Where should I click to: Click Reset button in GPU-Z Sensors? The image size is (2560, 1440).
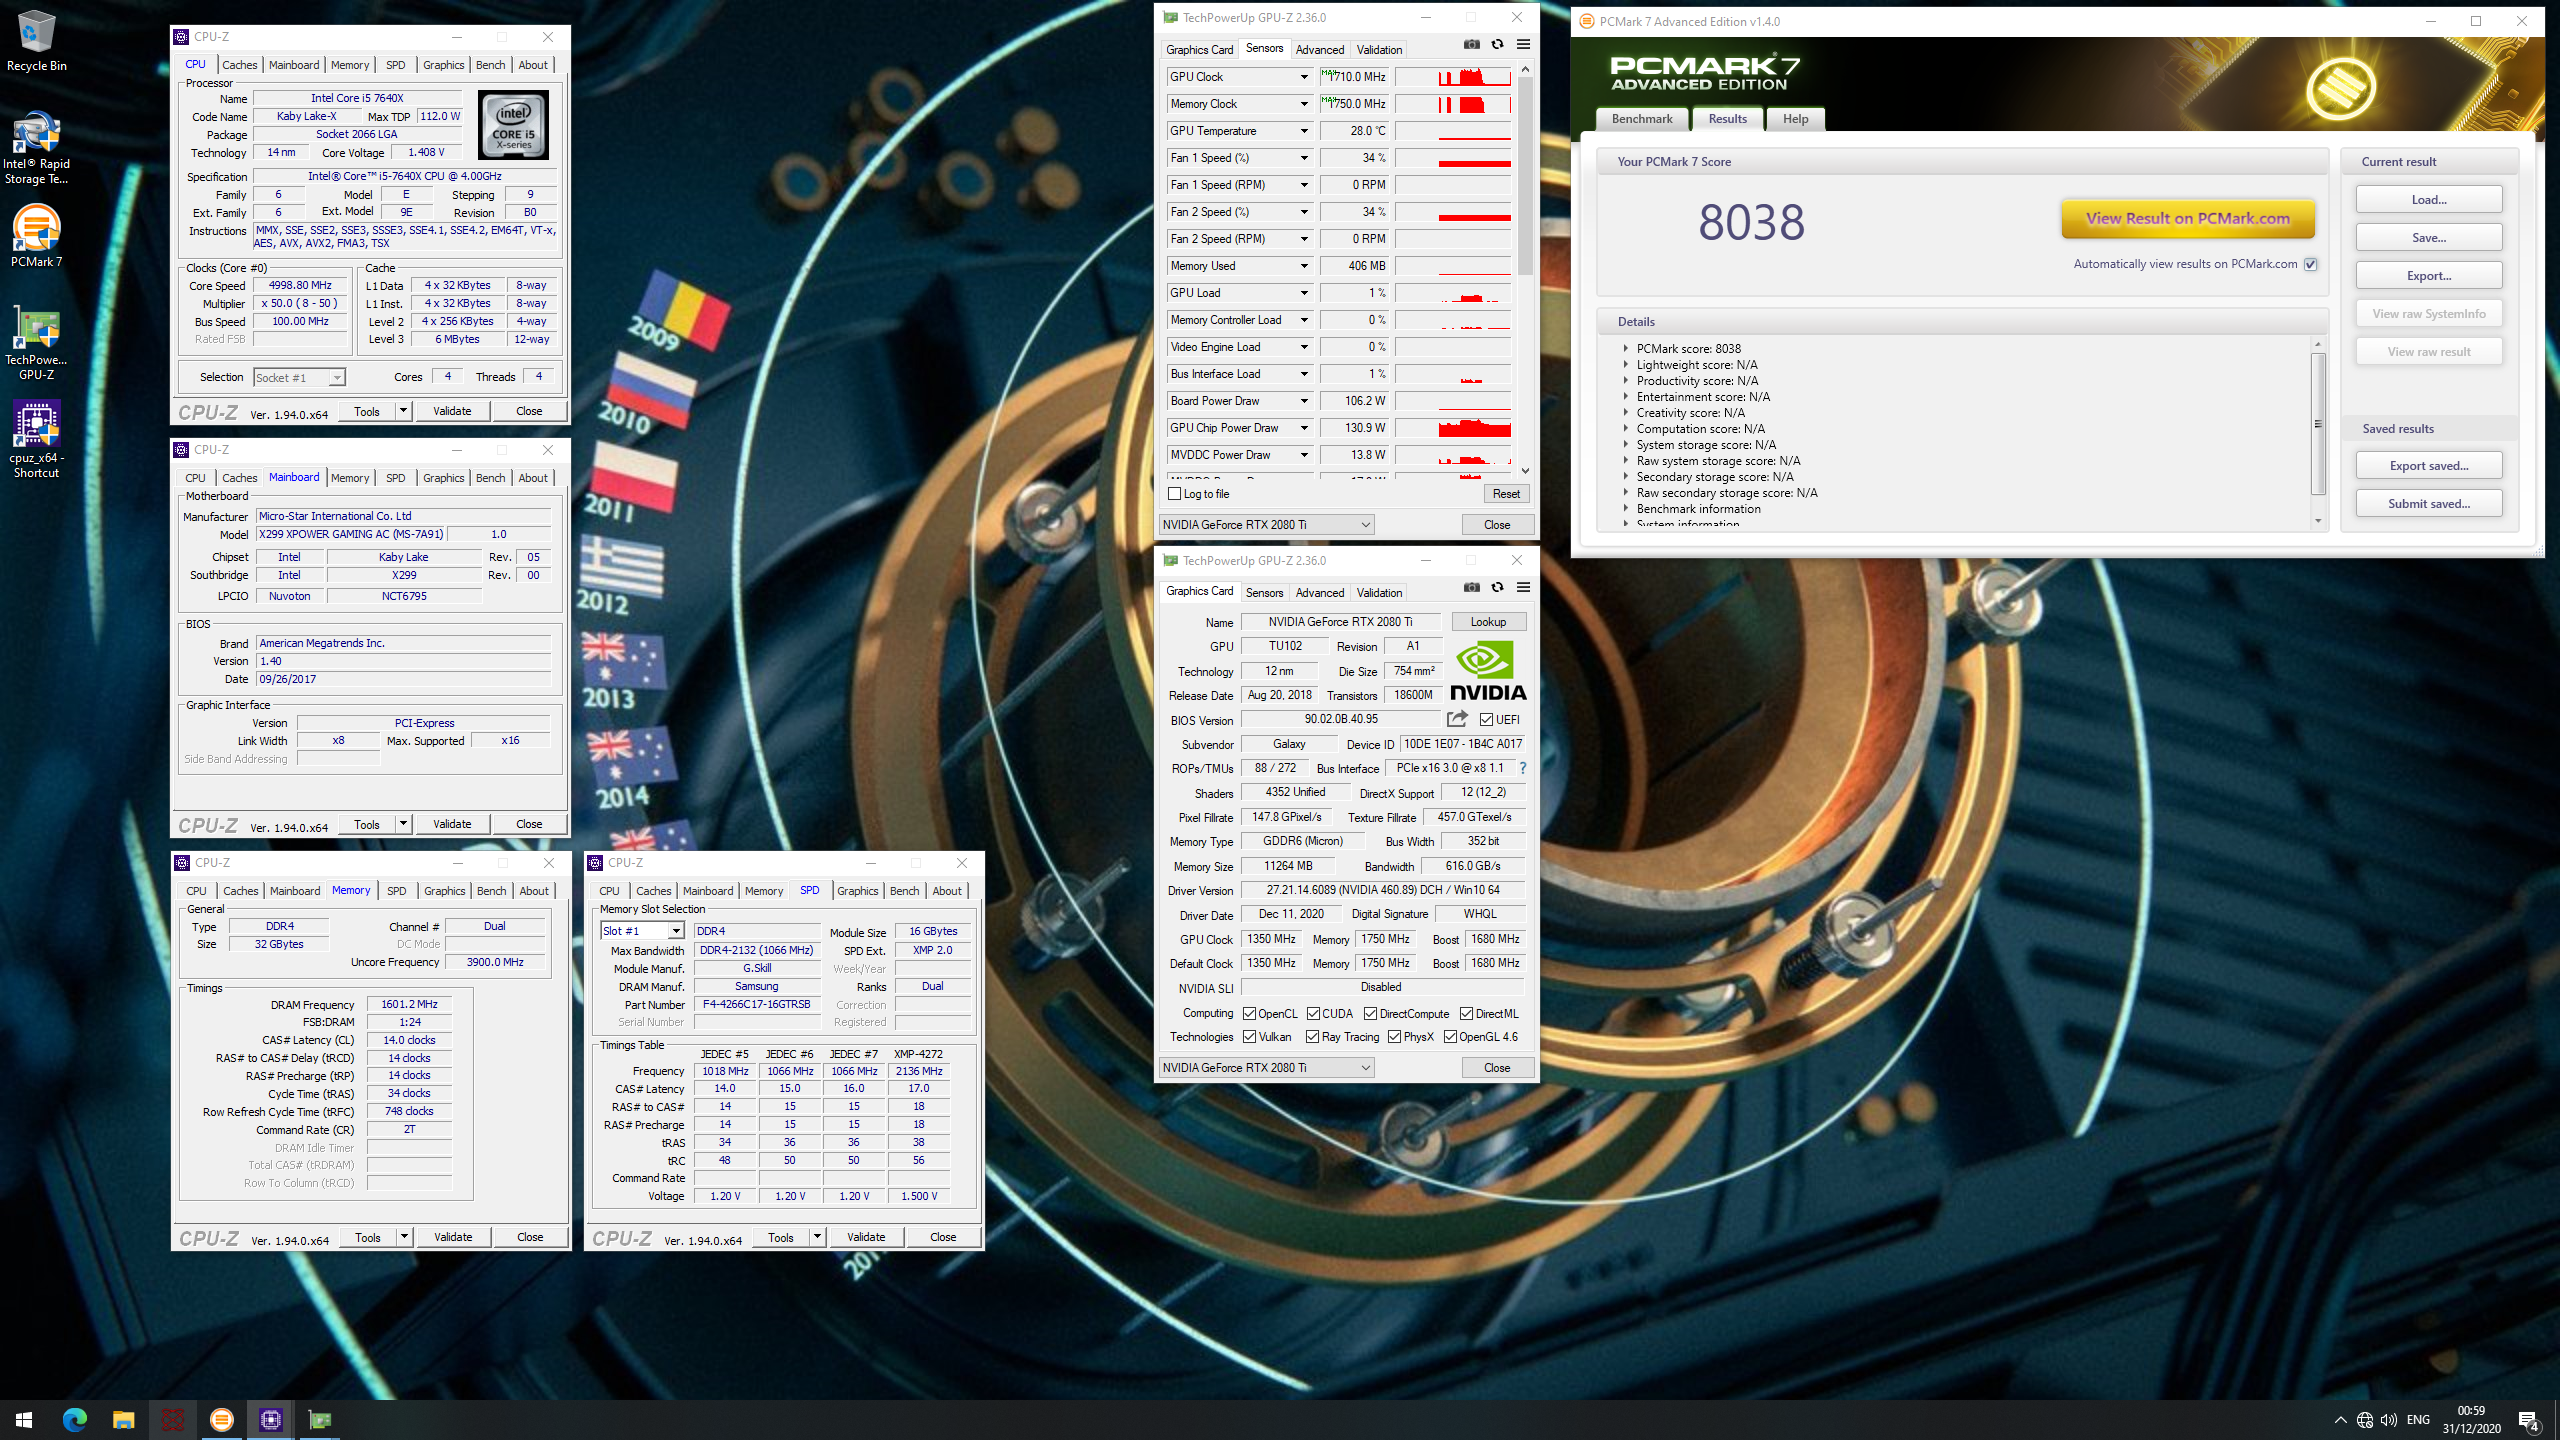click(x=1506, y=494)
